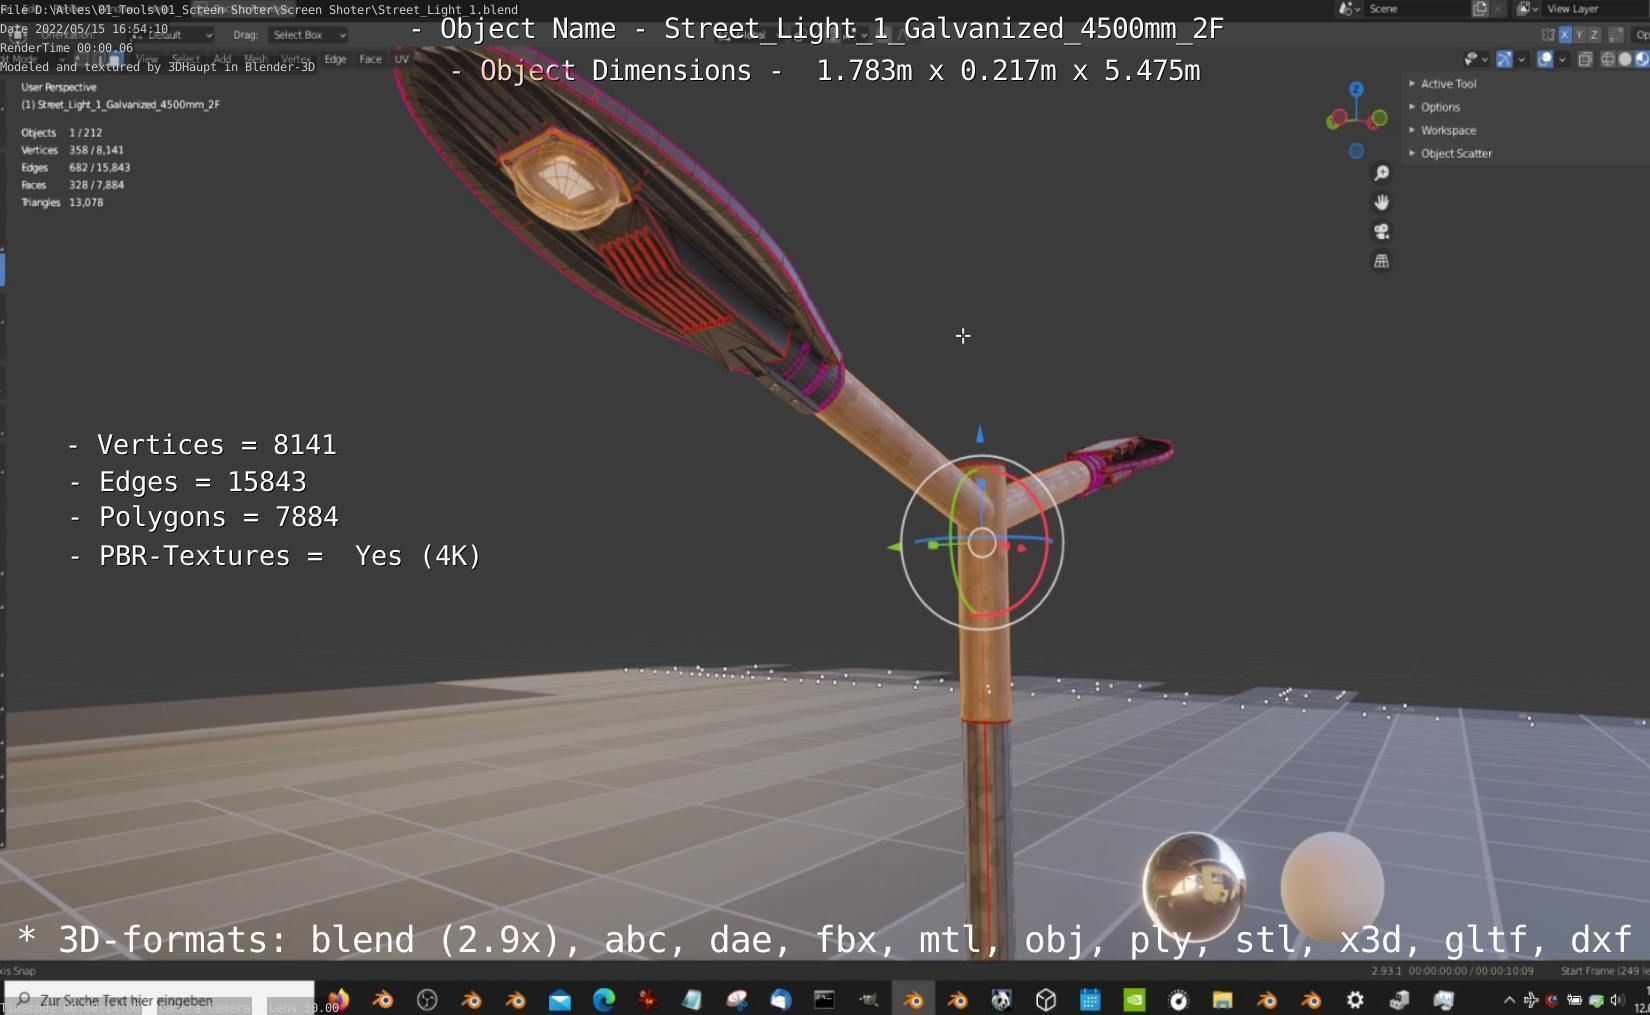The image size is (1650, 1015).
Task: Click the volume speaker tray icon
Action: coord(1616,999)
